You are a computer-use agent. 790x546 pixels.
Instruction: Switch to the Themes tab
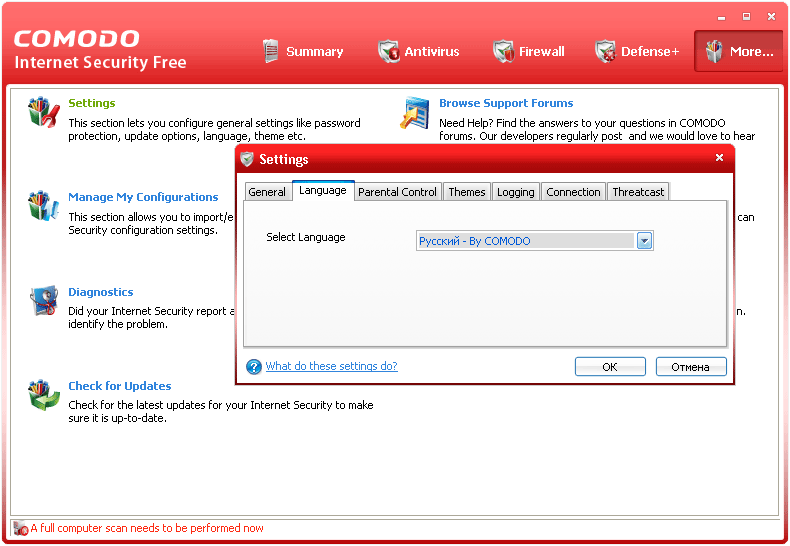tap(467, 192)
